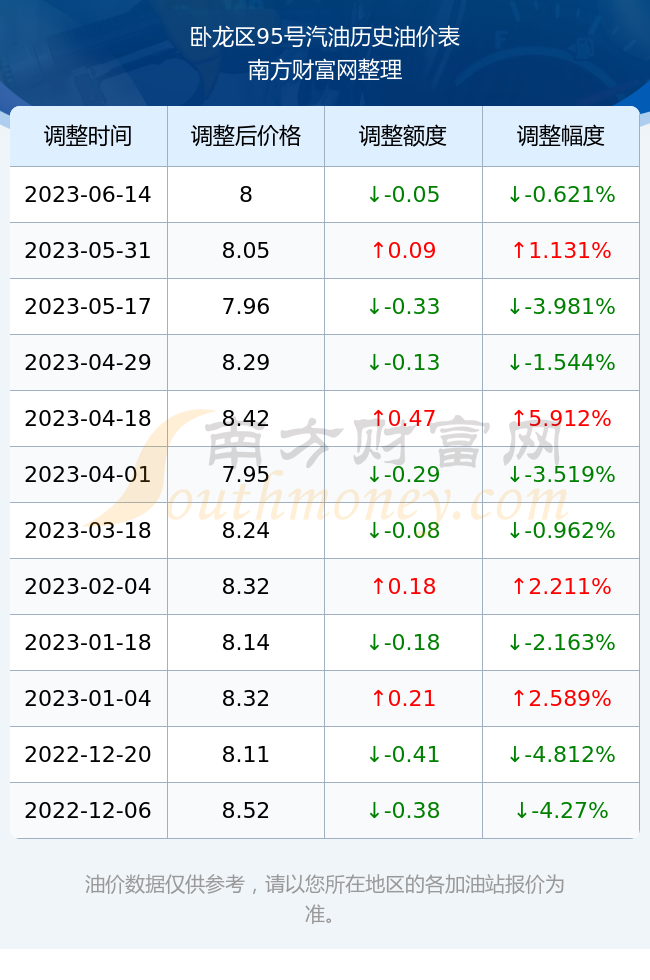Click the 油价数据仅供参考 disclaimer text
This screenshot has width=650, height=980.
164,884
